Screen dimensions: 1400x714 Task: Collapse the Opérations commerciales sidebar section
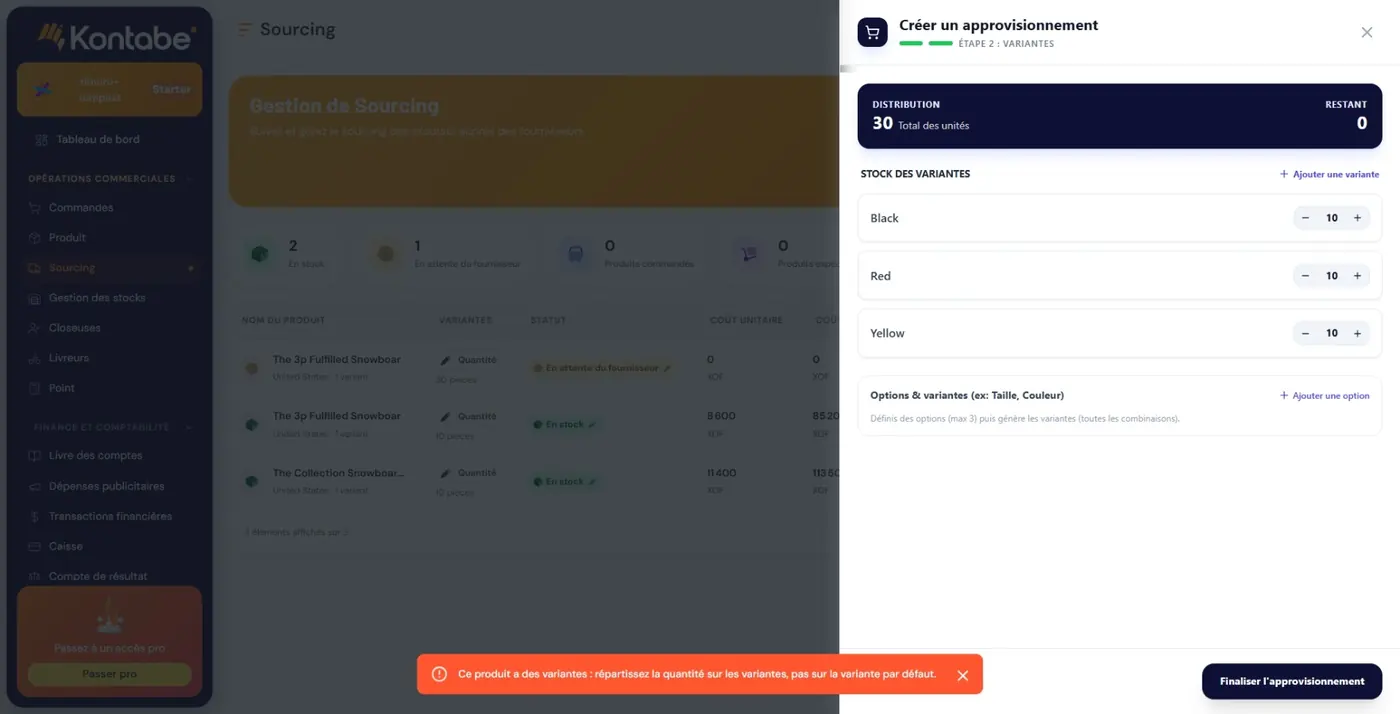[x=189, y=179]
